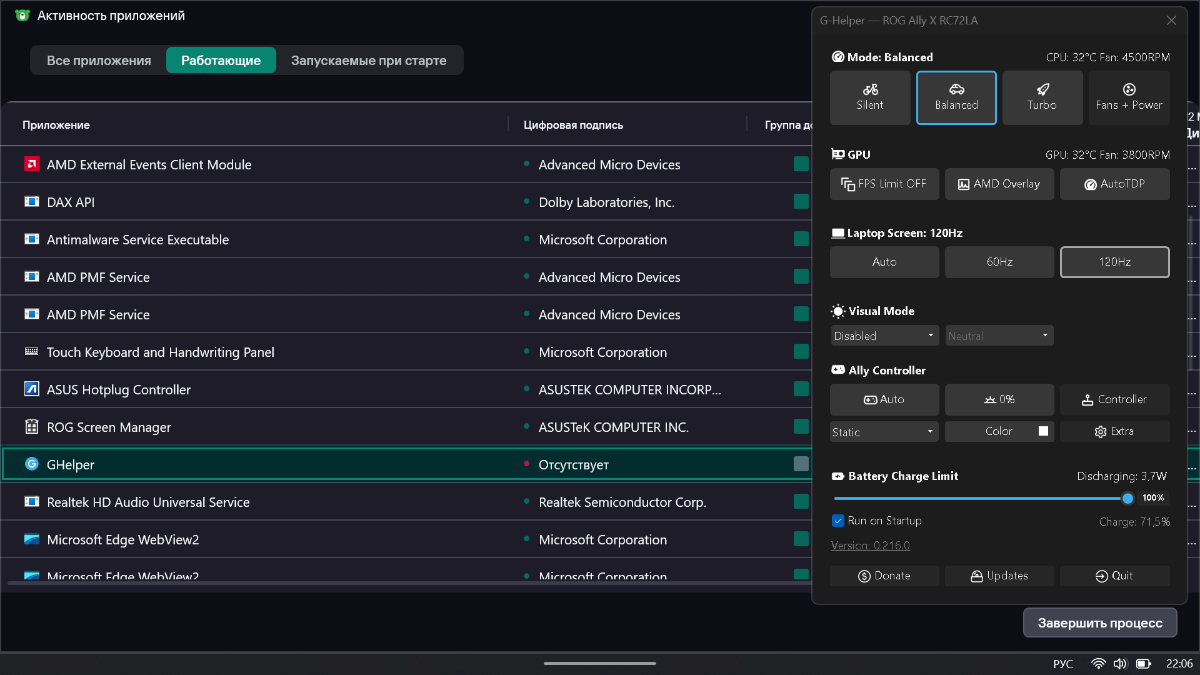Image resolution: width=1200 pixels, height=675 pixels.
Task: Open the Controller settings button
Action: point(1115,399)
